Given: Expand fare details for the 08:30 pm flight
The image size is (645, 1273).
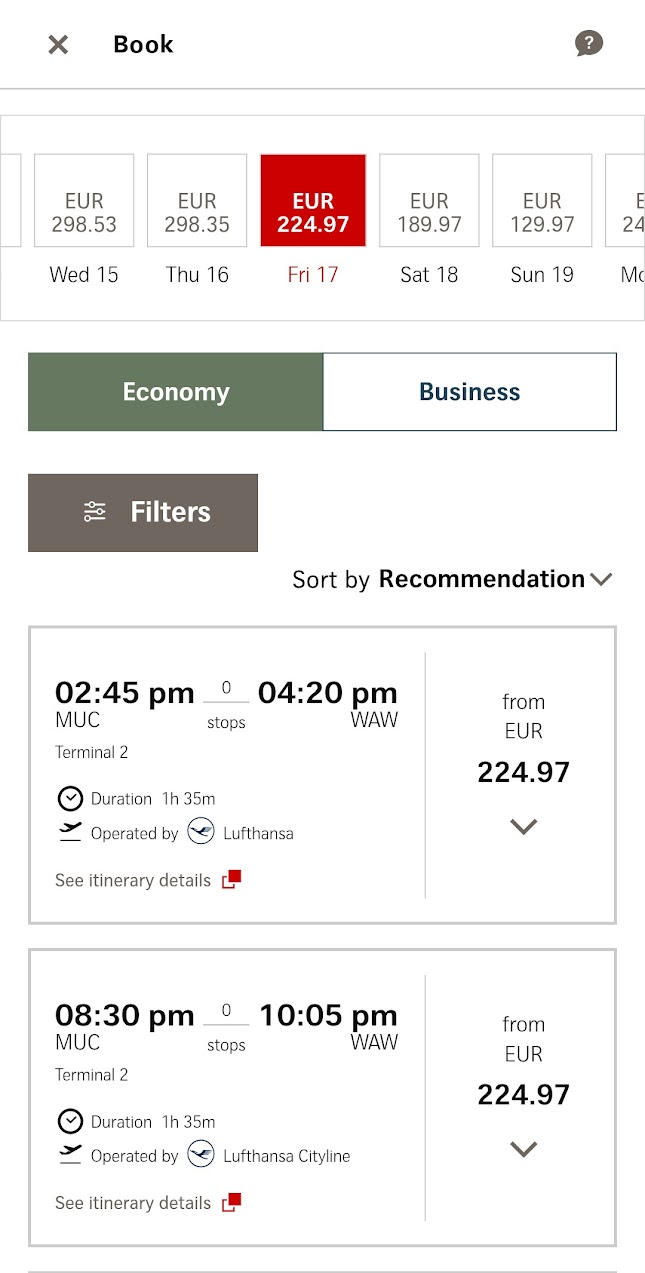Looking at the screenshot, I should pos(523,1149).
